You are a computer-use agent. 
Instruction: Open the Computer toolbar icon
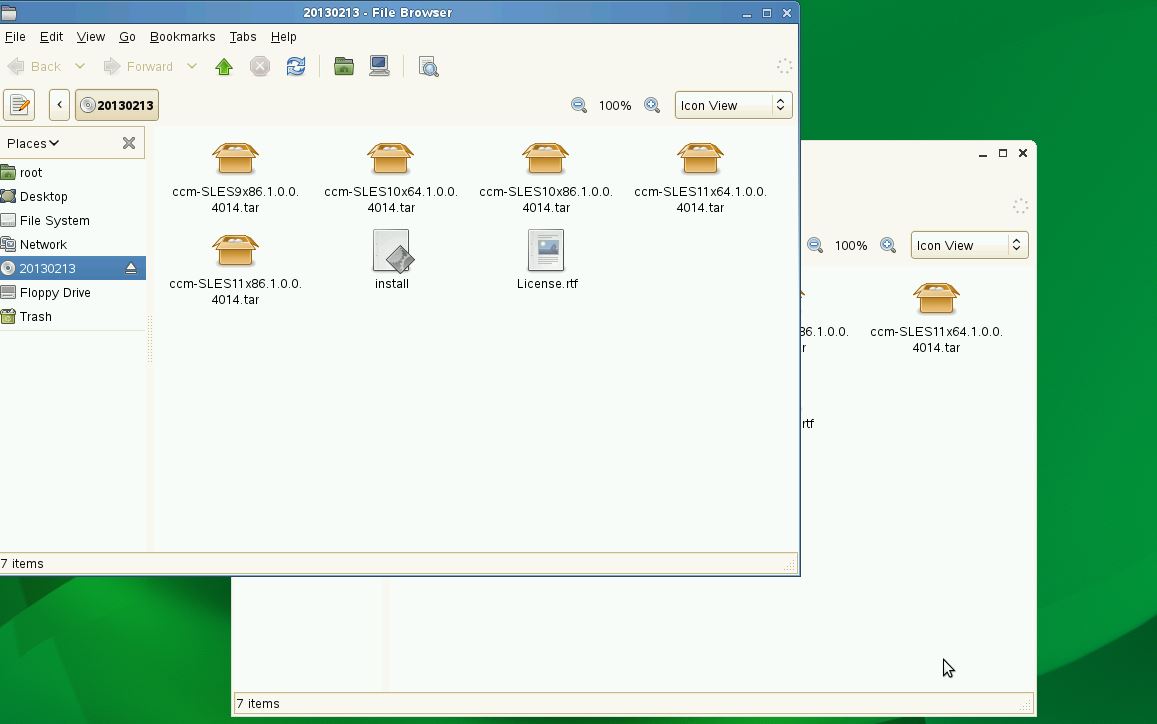(x=379, y=66)
